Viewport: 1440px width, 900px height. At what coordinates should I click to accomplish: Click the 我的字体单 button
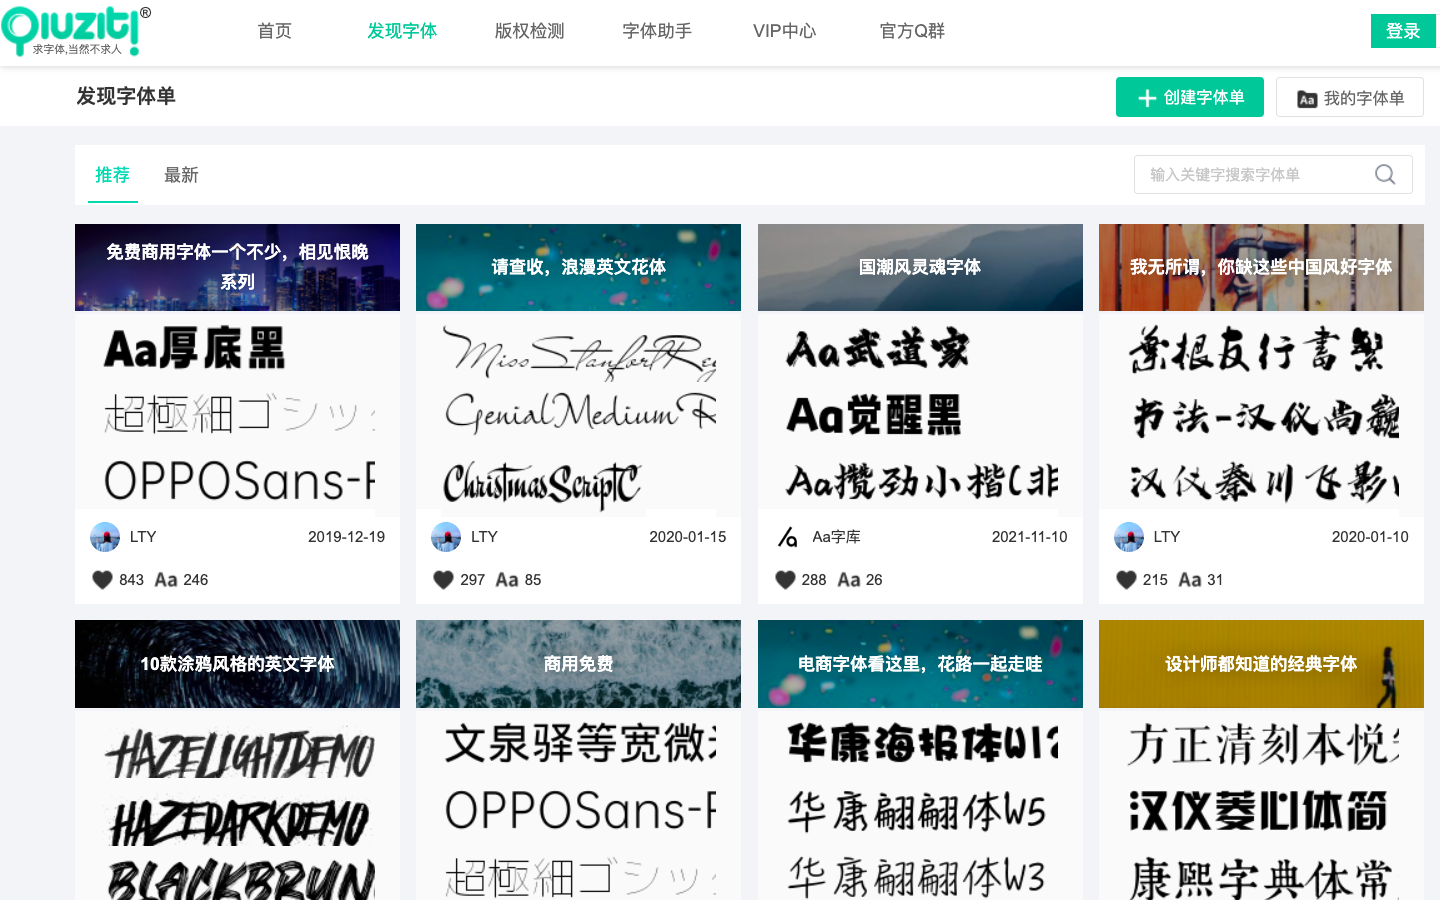coord(1350,97)
